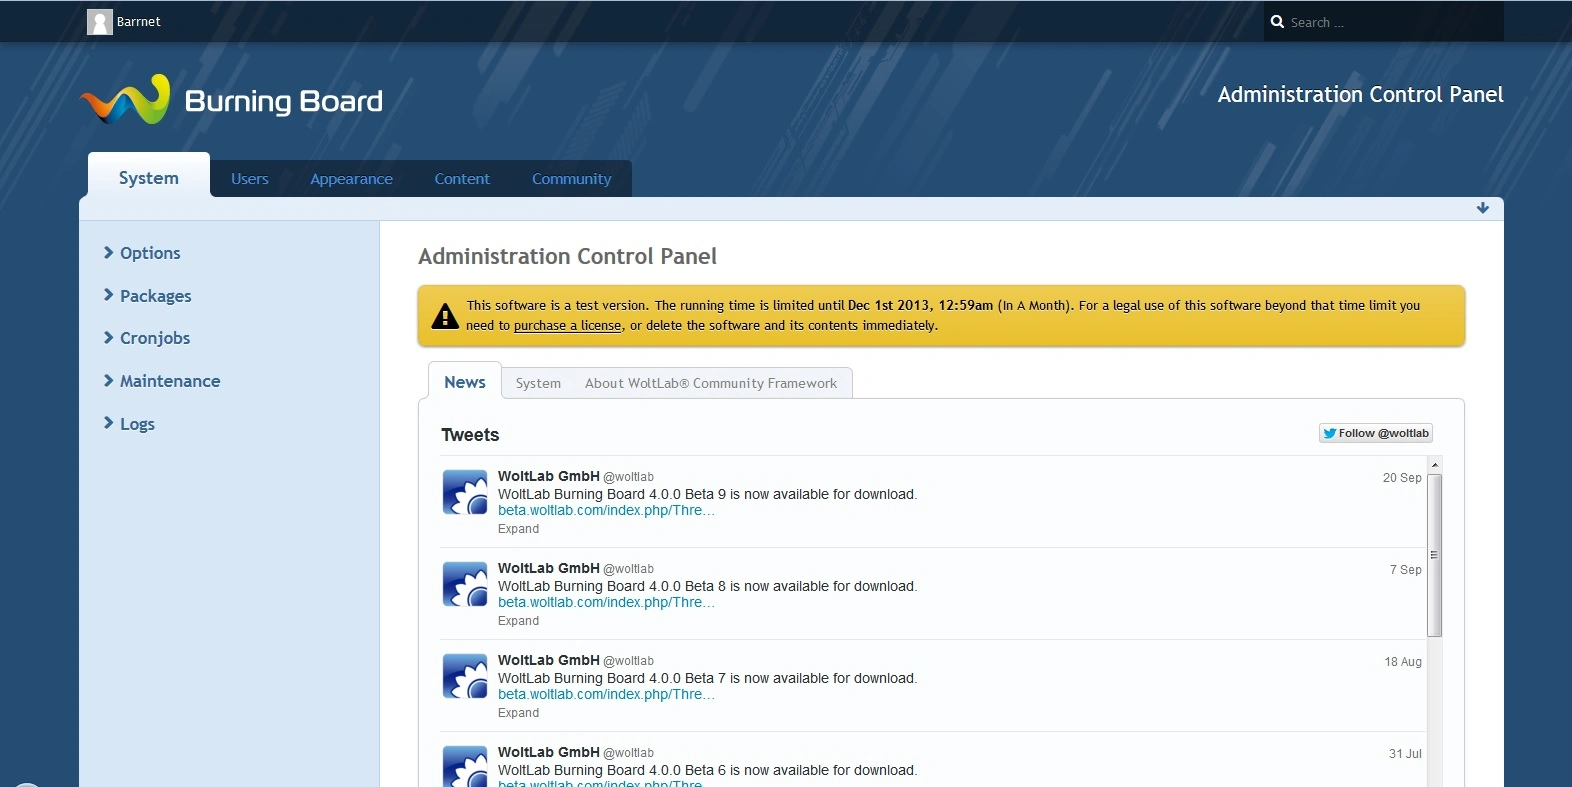Click the WoltLab avatar on Beta 9 tweet
This screenshot has height=787, width=1572.
(x=465, y=492)
